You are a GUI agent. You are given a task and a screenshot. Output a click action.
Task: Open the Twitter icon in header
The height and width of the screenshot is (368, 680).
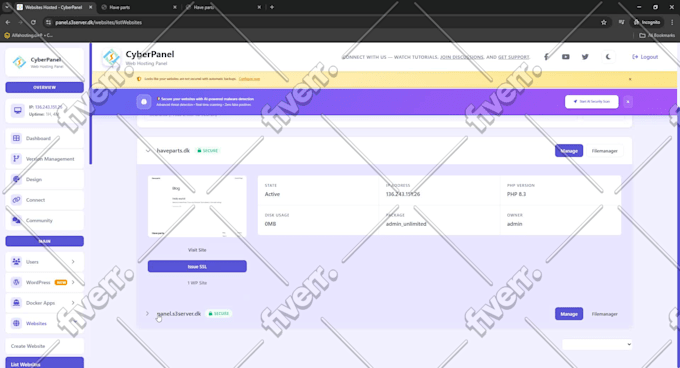click(x=585, y=57)
